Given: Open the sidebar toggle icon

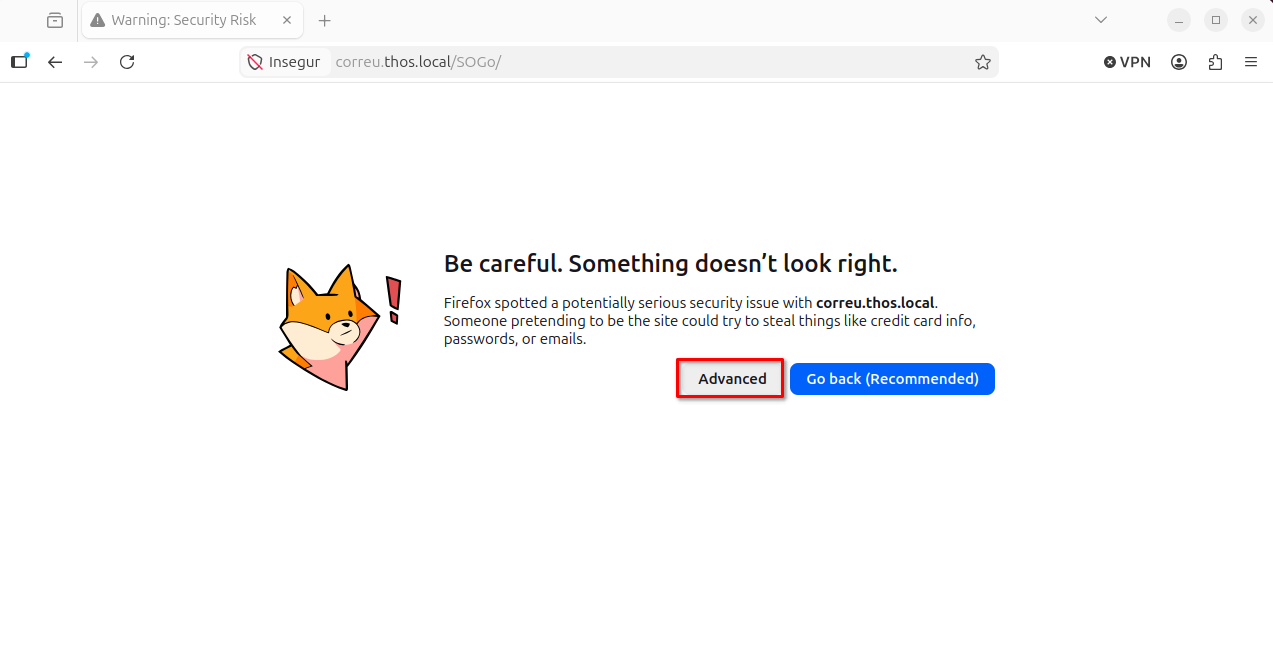Looking at the screenshot, I should [20, 62].
